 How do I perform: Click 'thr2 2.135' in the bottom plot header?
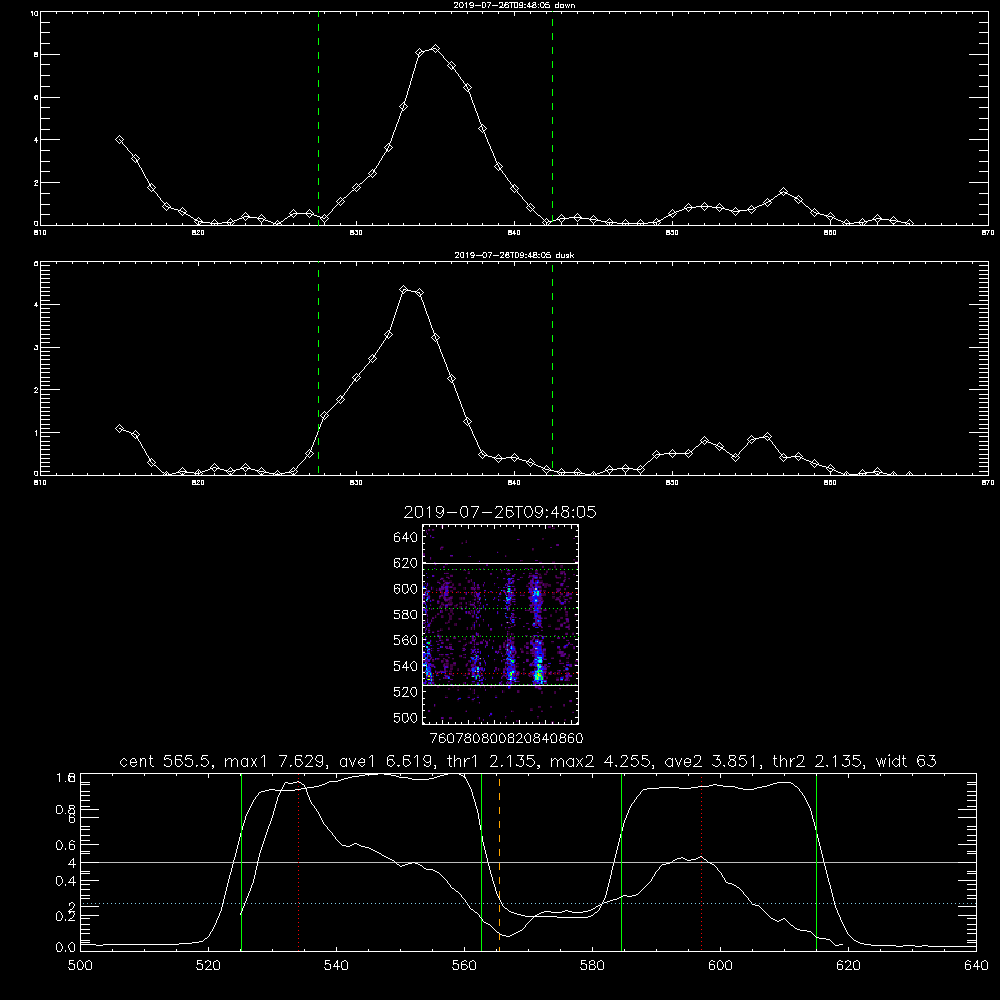(820, 761)
